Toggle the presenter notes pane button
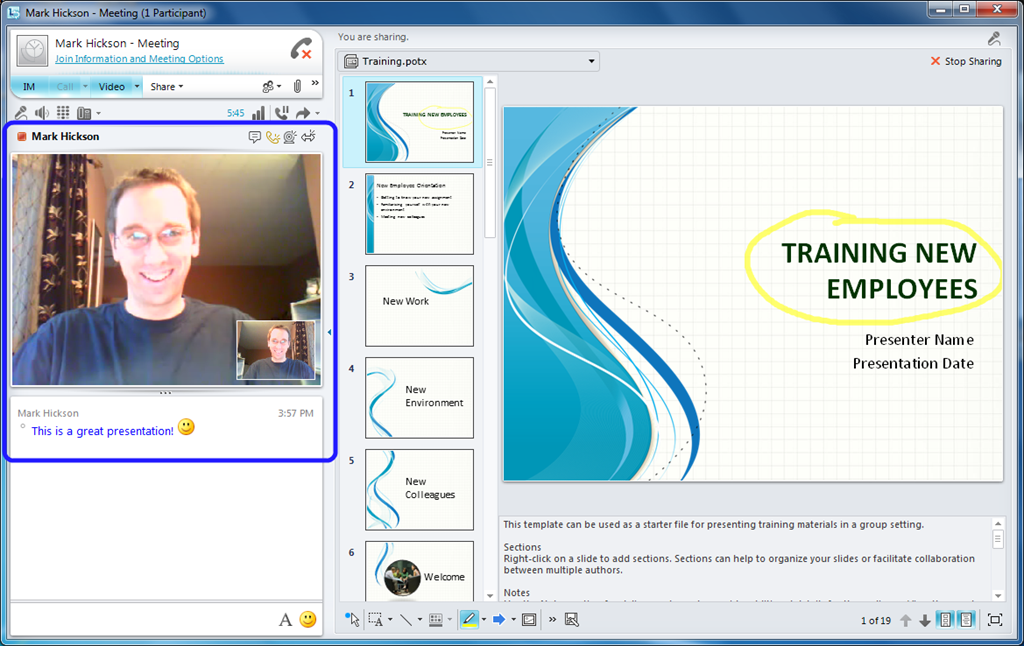 click(x=966, y=620)
